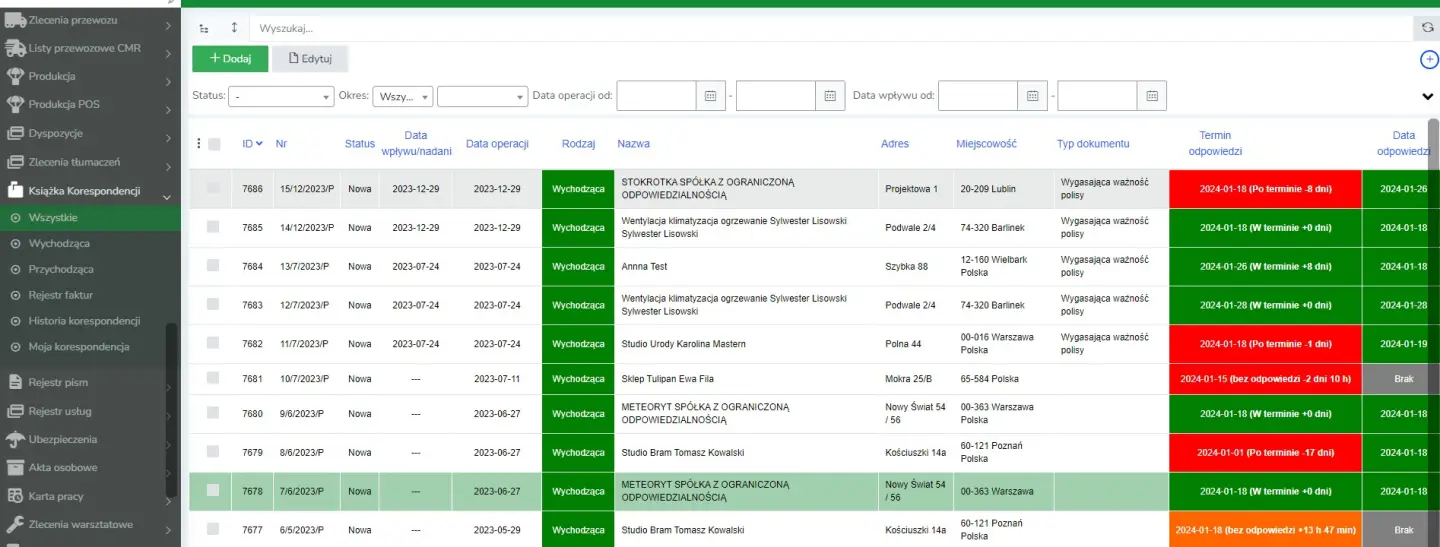Click the gray Brak cell in row 7681

pos(1404,379)
